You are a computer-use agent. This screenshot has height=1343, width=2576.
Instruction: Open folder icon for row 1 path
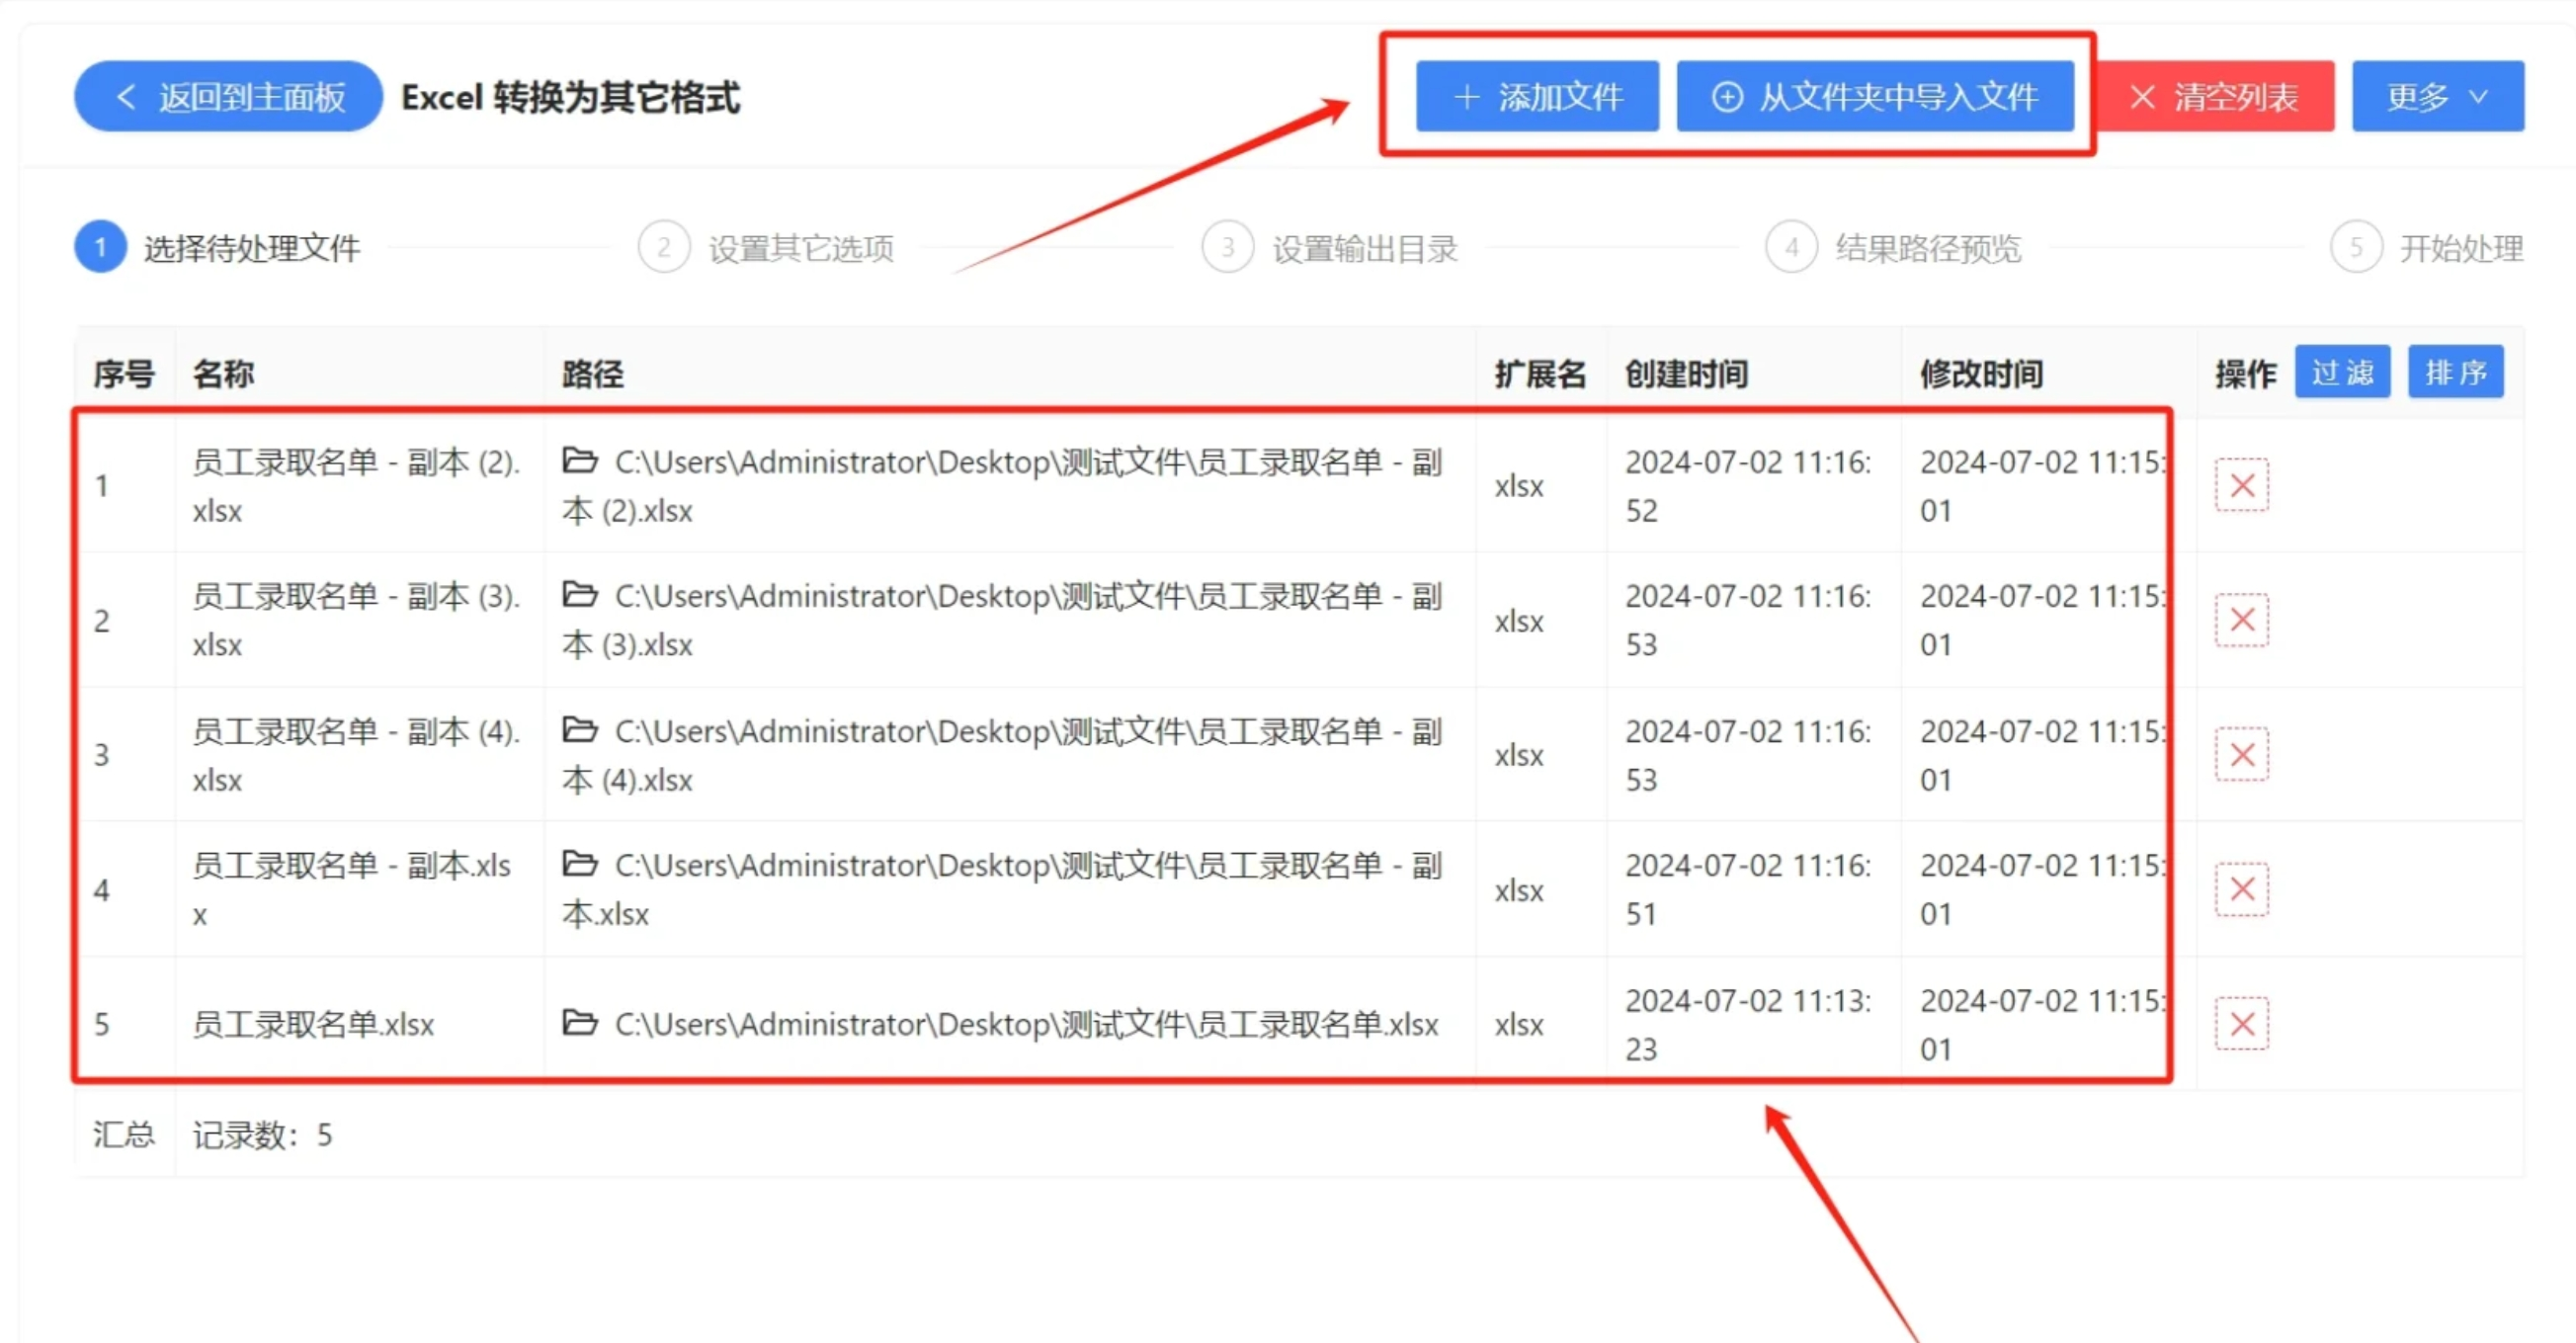(x=580, y=461)
